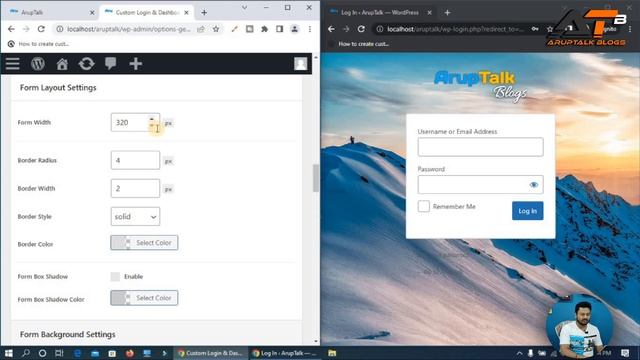Open Windows taskbar search

click(x=26, y=353)
